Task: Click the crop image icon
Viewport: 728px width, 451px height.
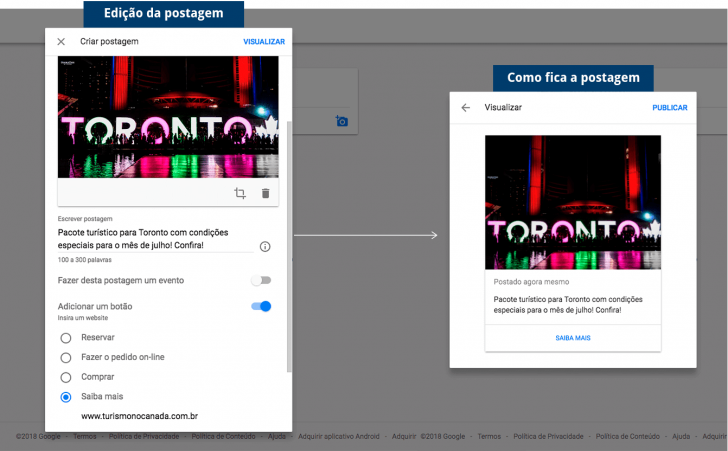Action: pyautogui.click(x=240, y=193)
